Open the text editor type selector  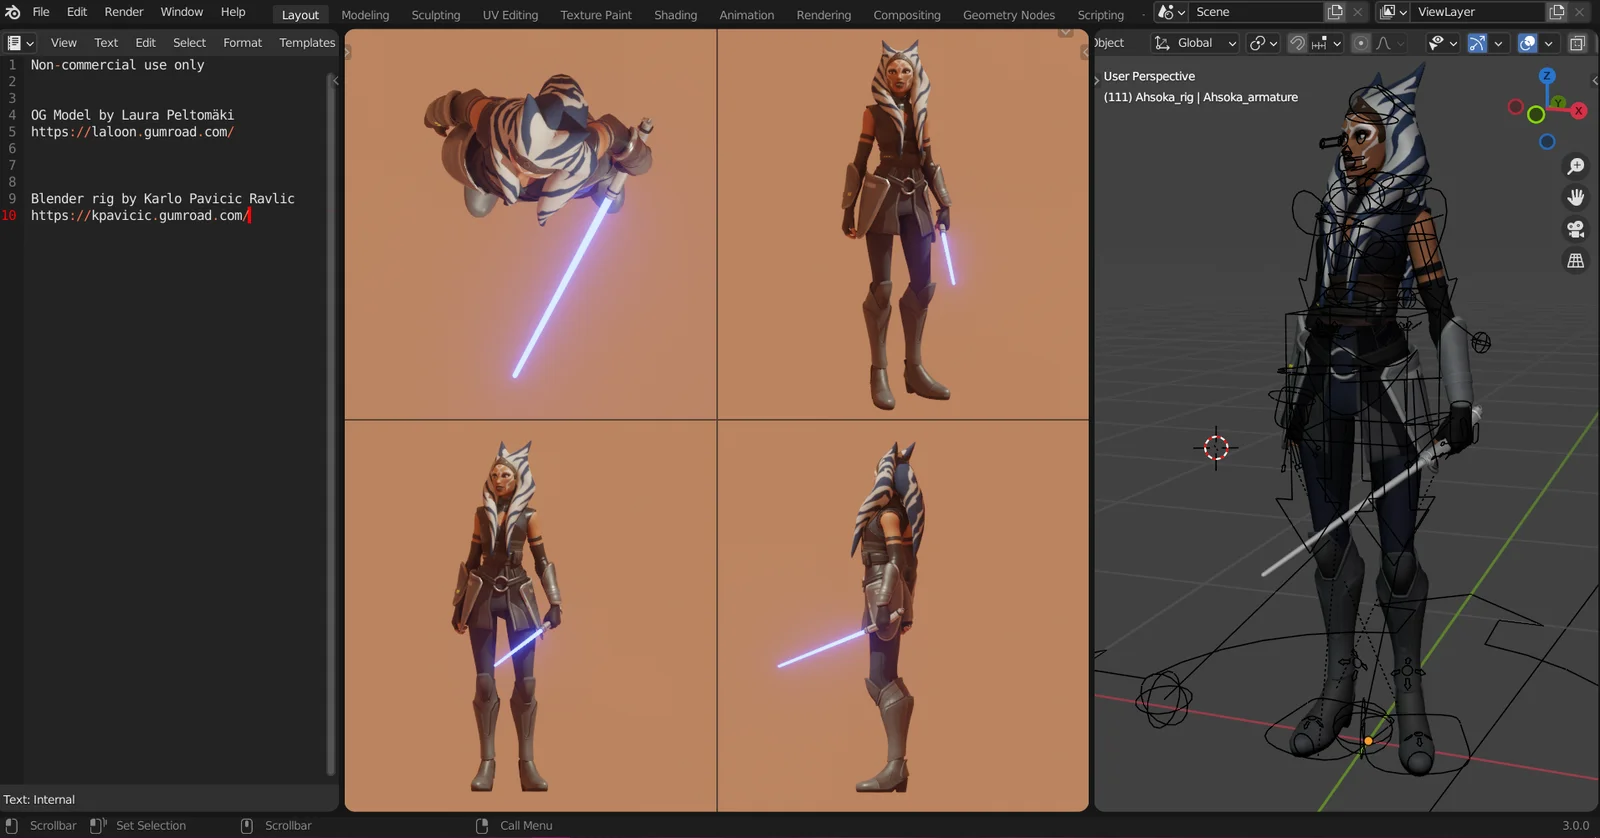(x=20, y=43)
